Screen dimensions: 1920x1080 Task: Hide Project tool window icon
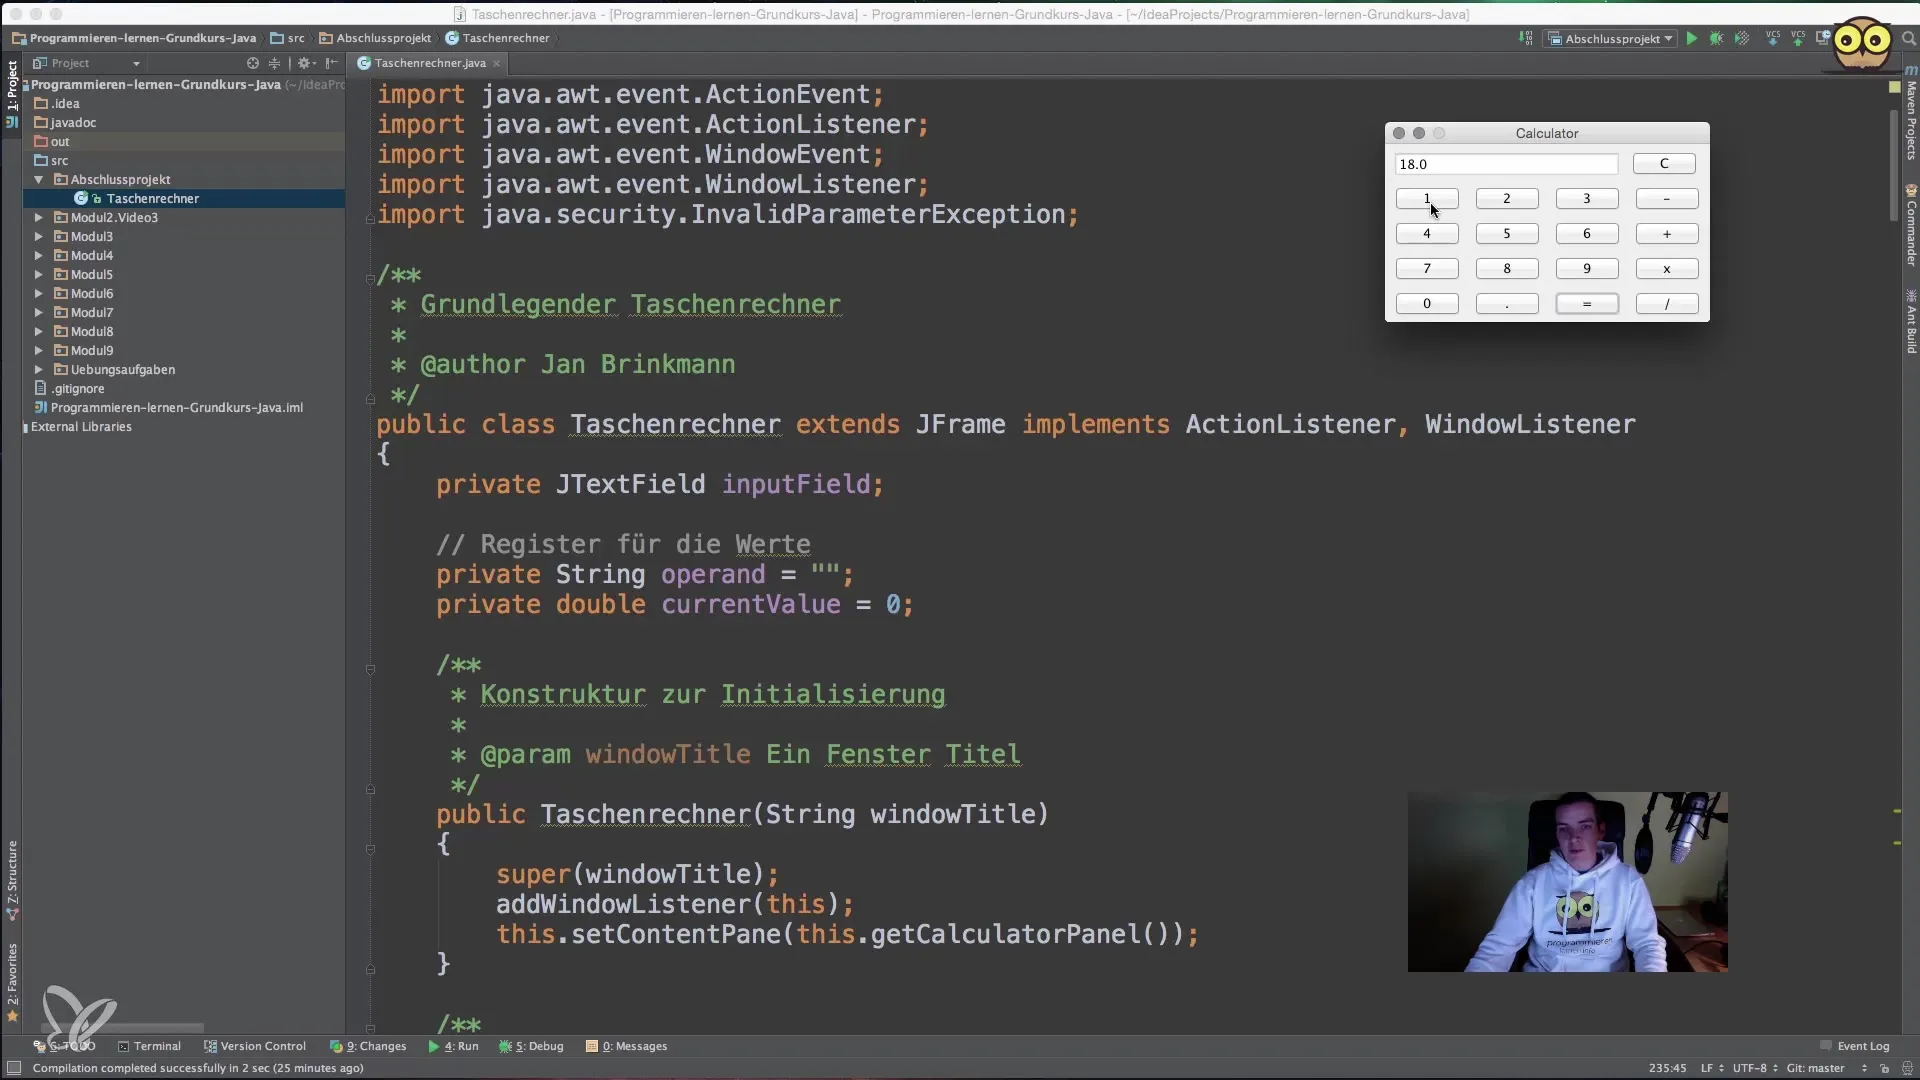(332, 63)
